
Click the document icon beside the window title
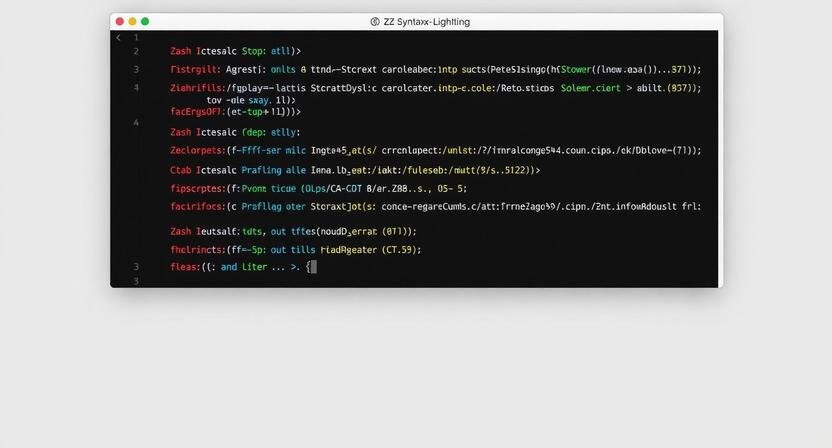point(375,21)
